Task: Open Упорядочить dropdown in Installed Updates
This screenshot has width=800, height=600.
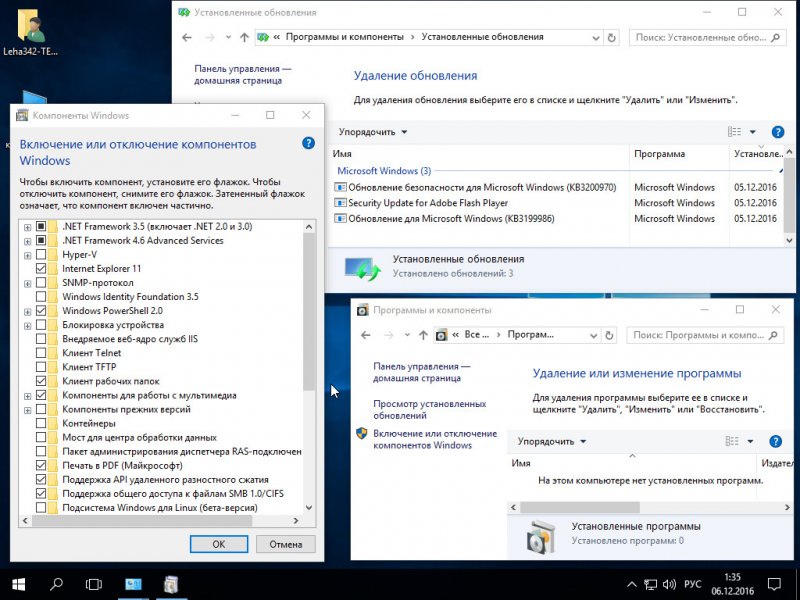Action: coord(373,132)
